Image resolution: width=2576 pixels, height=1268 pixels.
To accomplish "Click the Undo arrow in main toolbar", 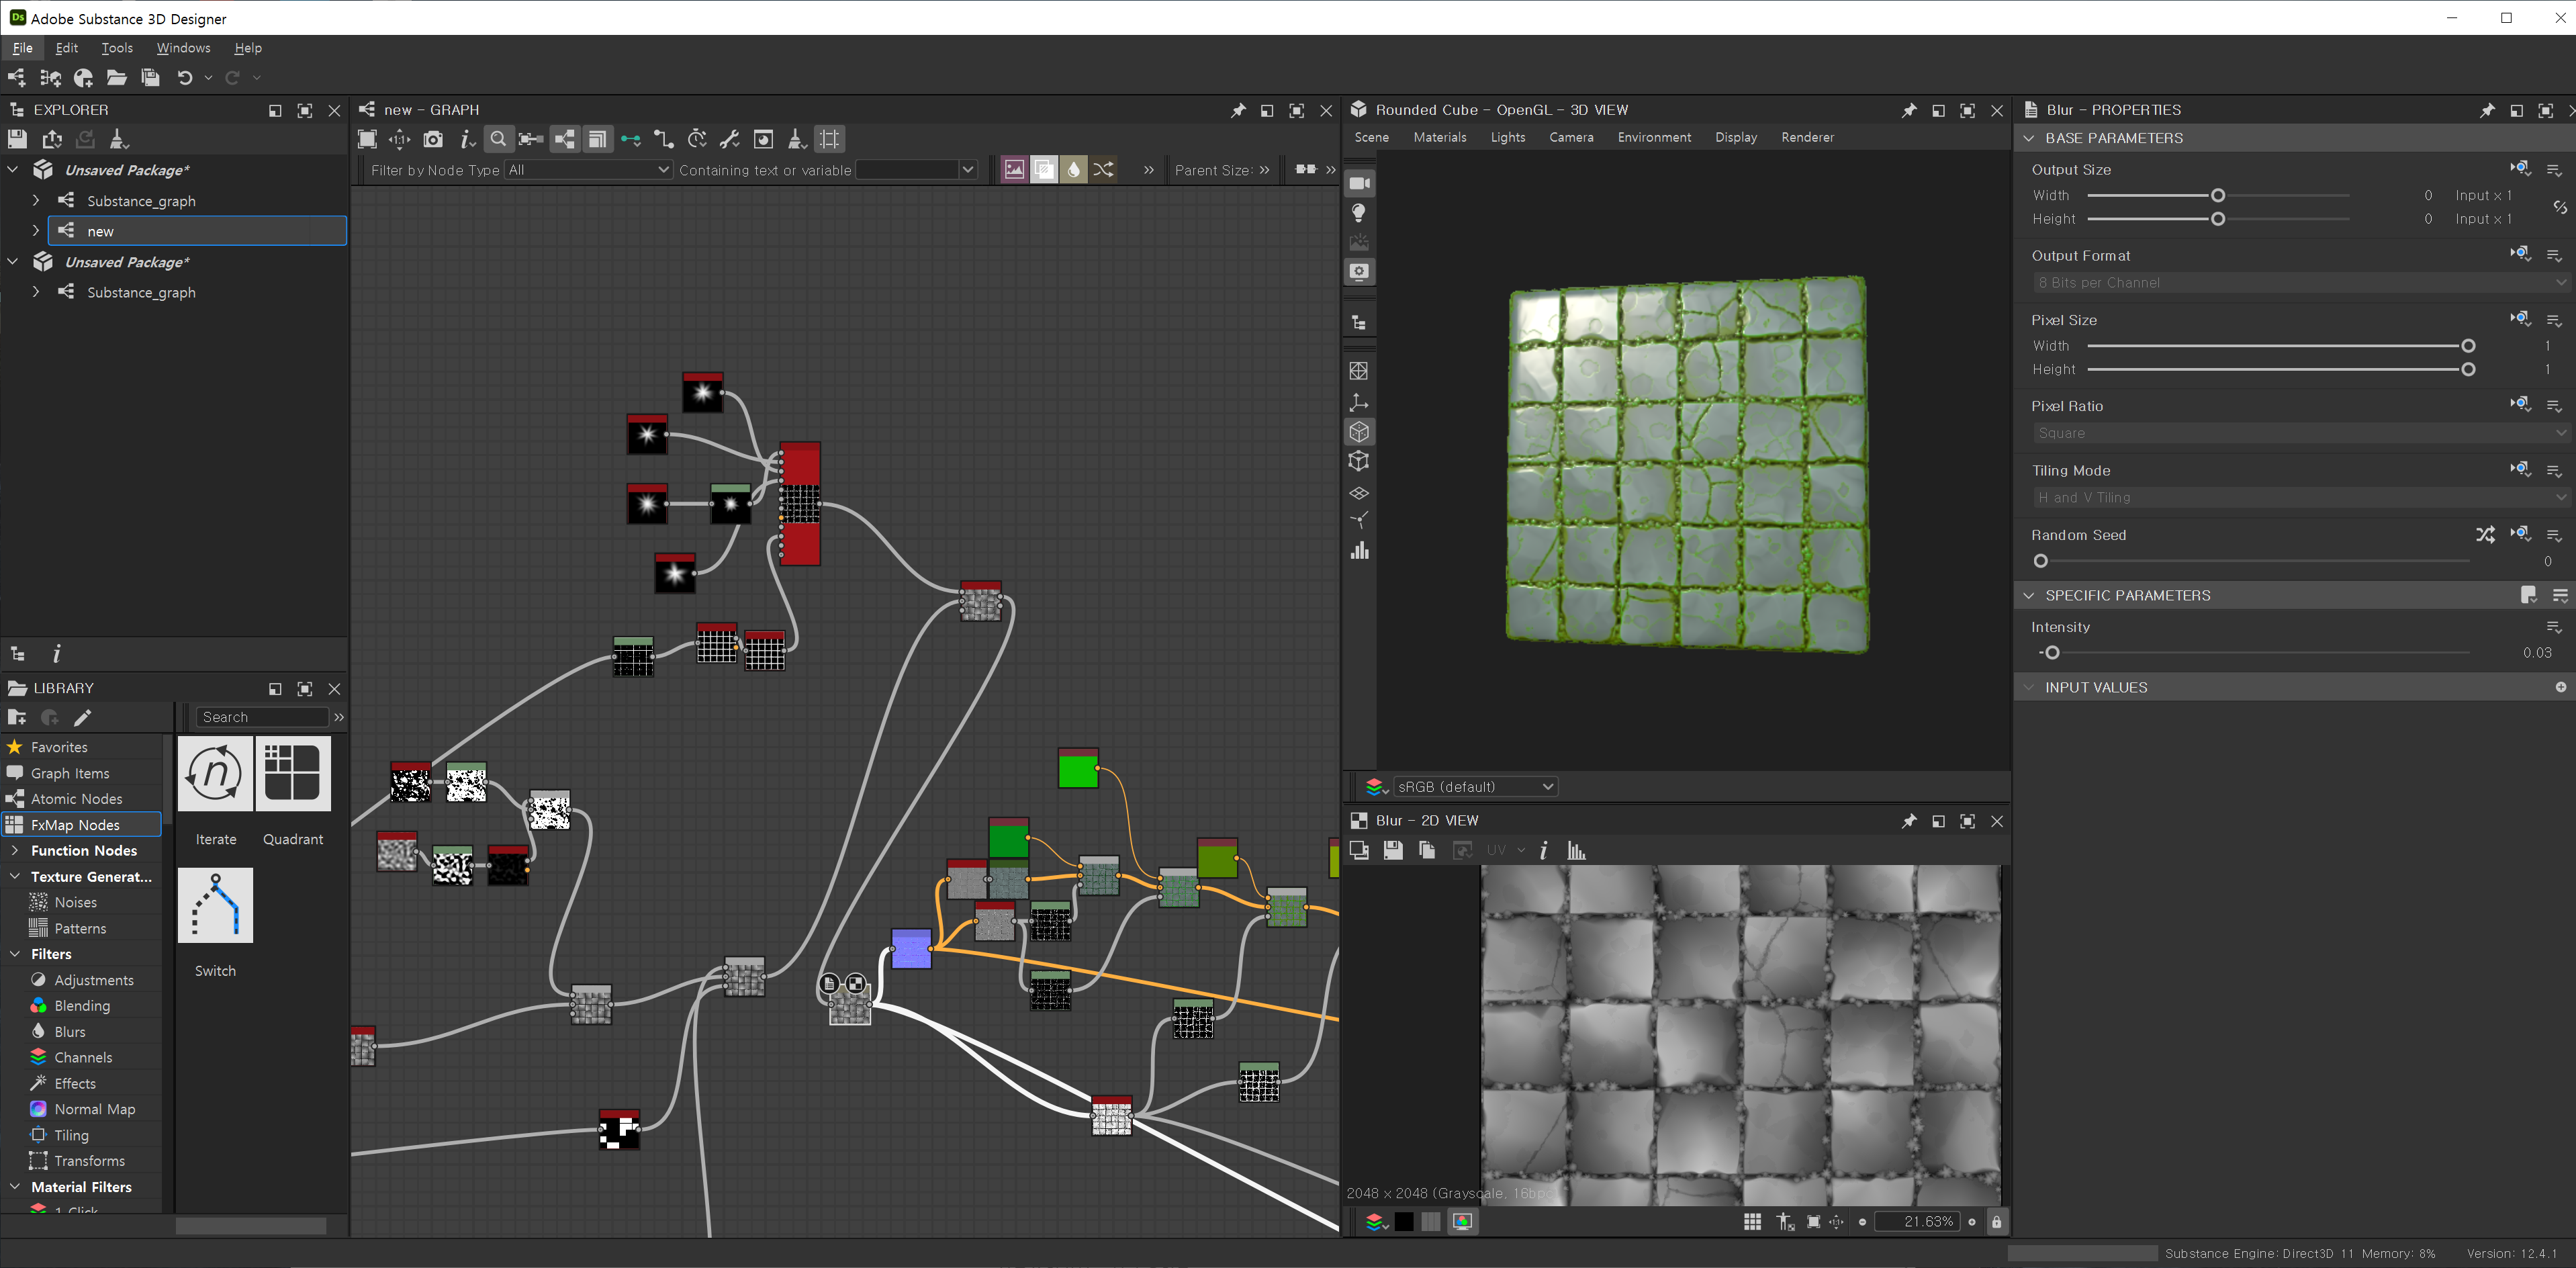I will (185, 77).
